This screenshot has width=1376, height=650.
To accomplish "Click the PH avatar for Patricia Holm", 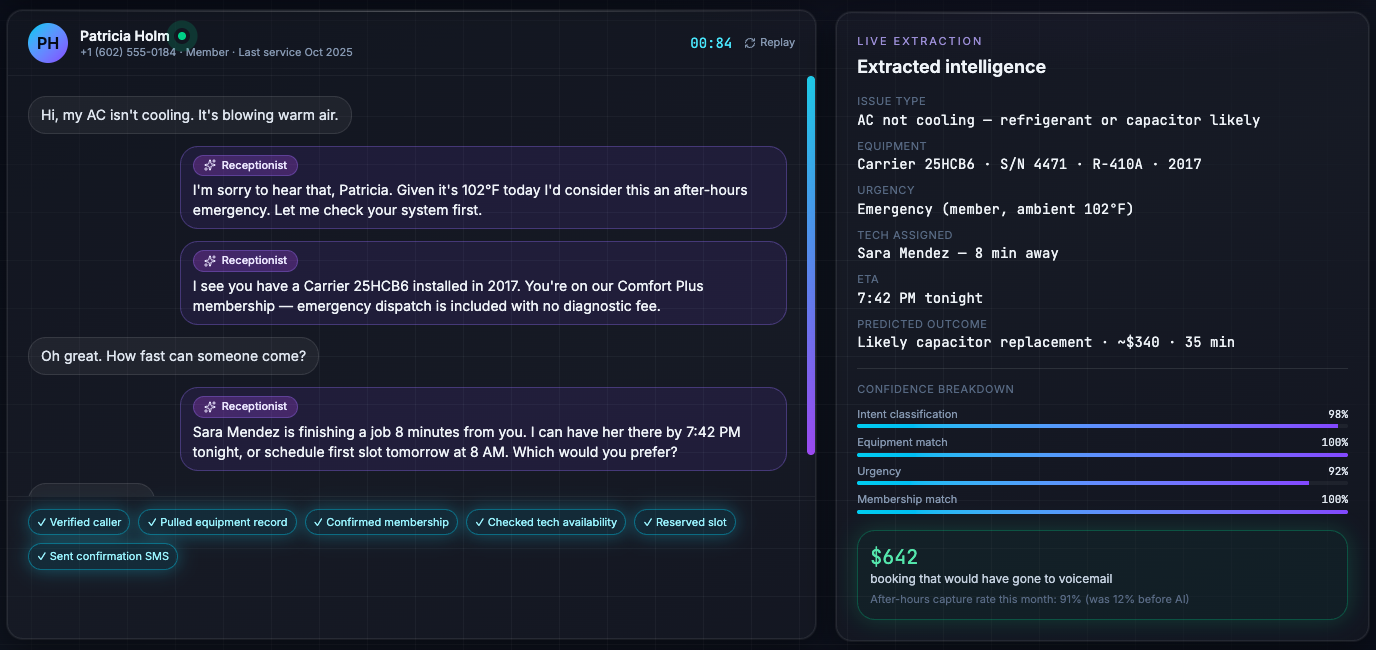I will (x=48, y=43).
